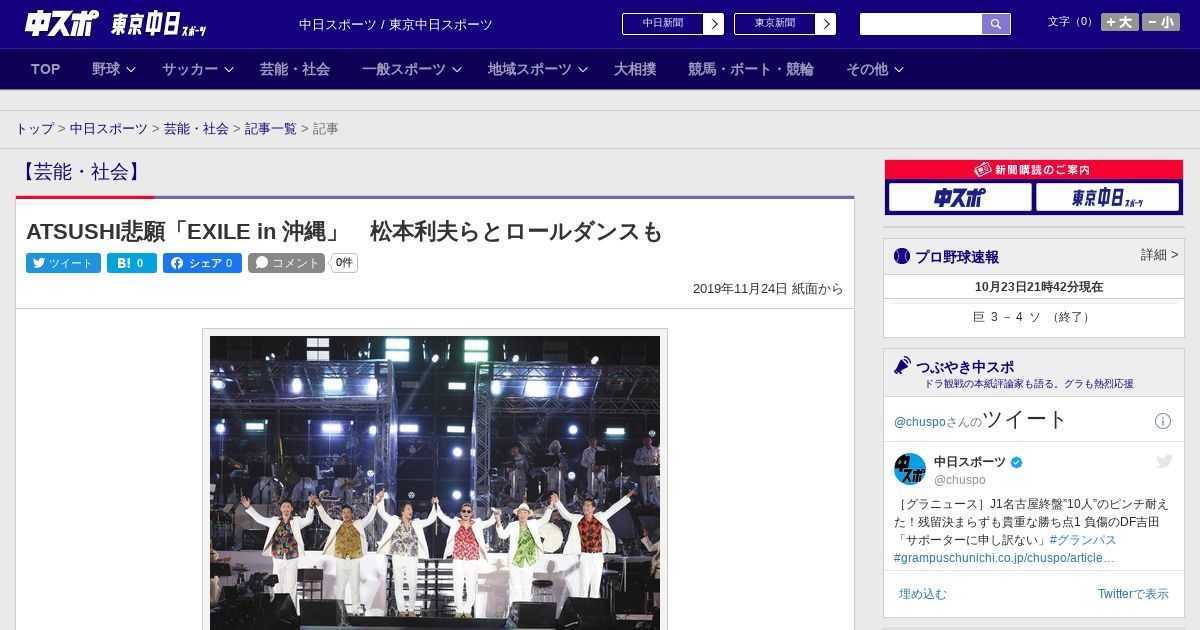The width and height of the screenshot is (1200, 630).
Task: Increase text size with +大 button
Action: coord(1119,22)
